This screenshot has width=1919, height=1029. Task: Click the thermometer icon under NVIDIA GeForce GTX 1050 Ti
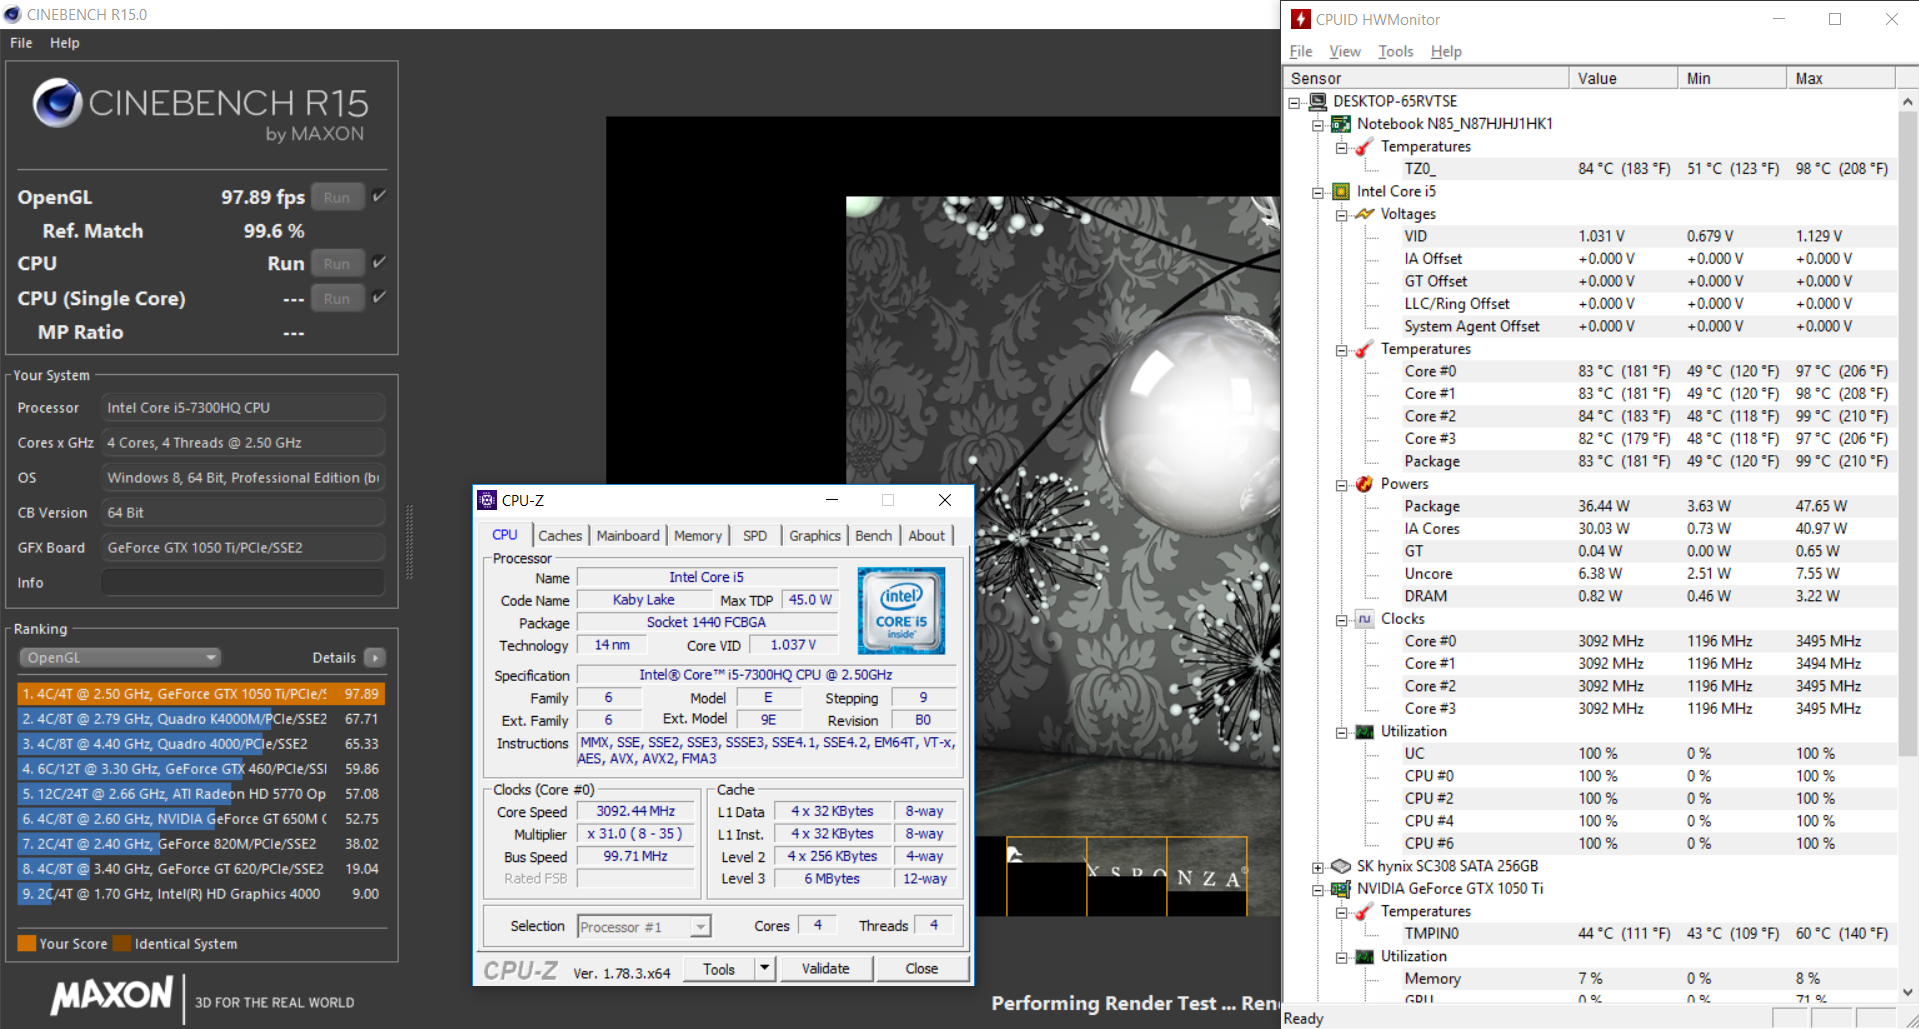[1365, 912]
